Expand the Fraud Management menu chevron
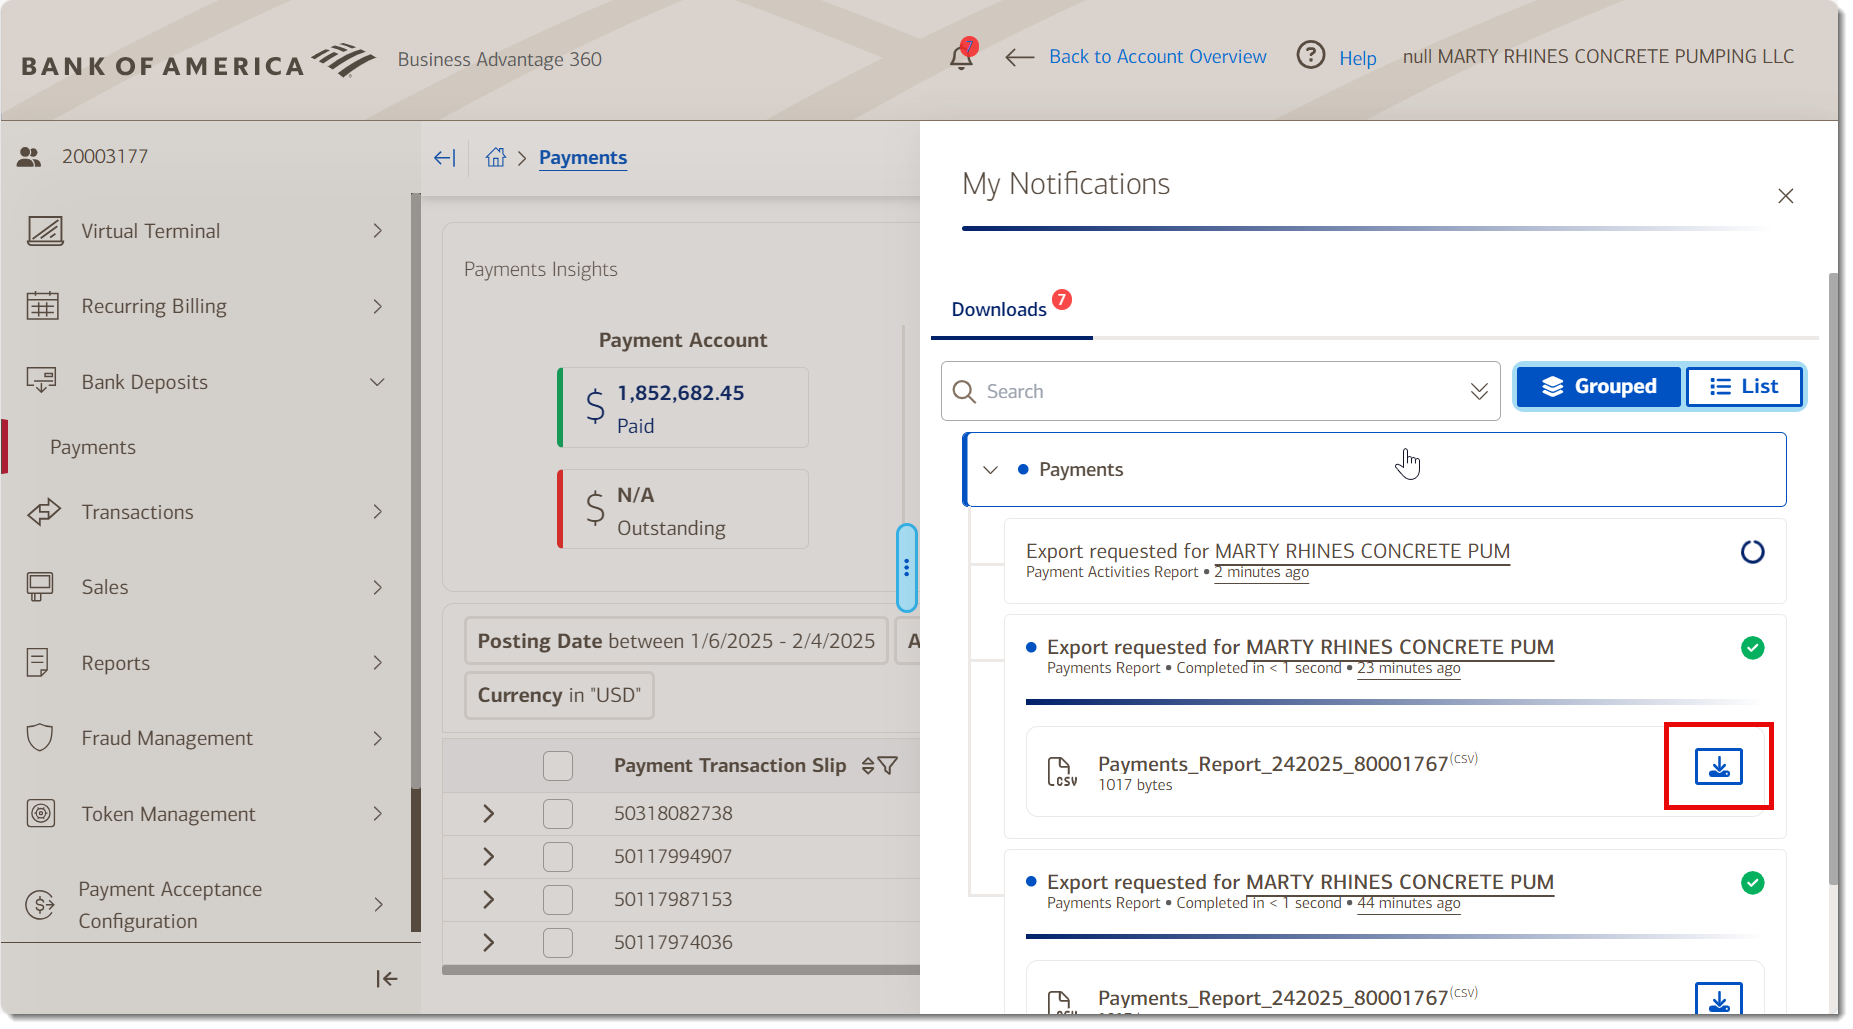Image resolution: width=1853 pixels, height=1029 pixels. coord(378,738)
